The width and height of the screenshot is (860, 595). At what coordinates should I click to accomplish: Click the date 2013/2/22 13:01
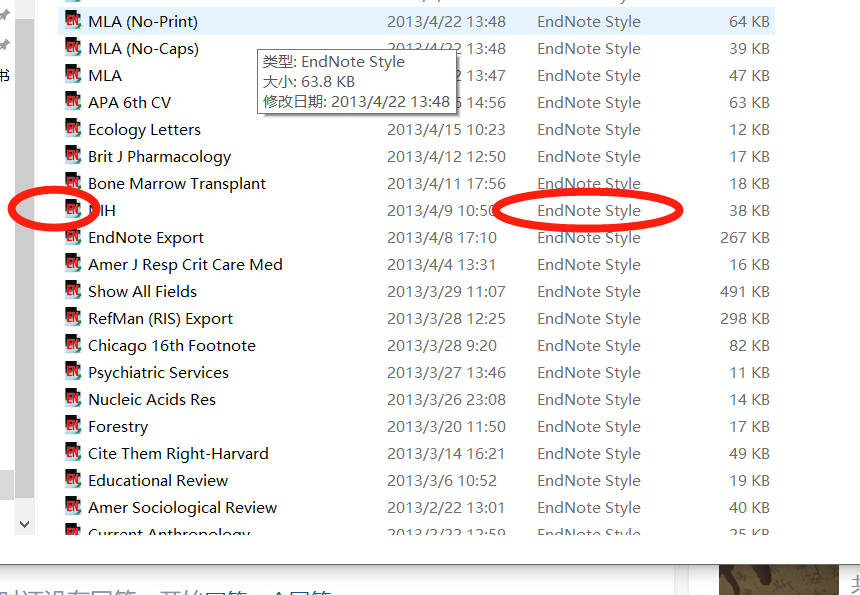coord(446,507)
